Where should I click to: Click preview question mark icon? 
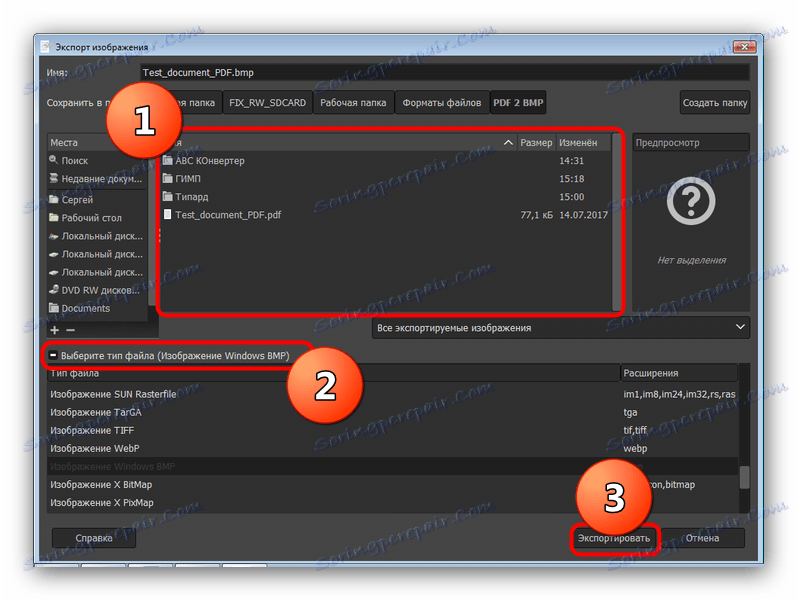[x=691, y=202]
